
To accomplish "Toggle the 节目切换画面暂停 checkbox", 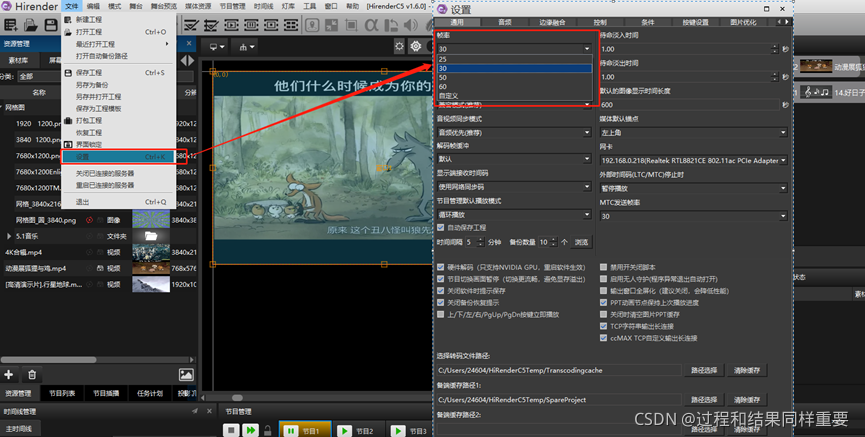I will point(441,279).
